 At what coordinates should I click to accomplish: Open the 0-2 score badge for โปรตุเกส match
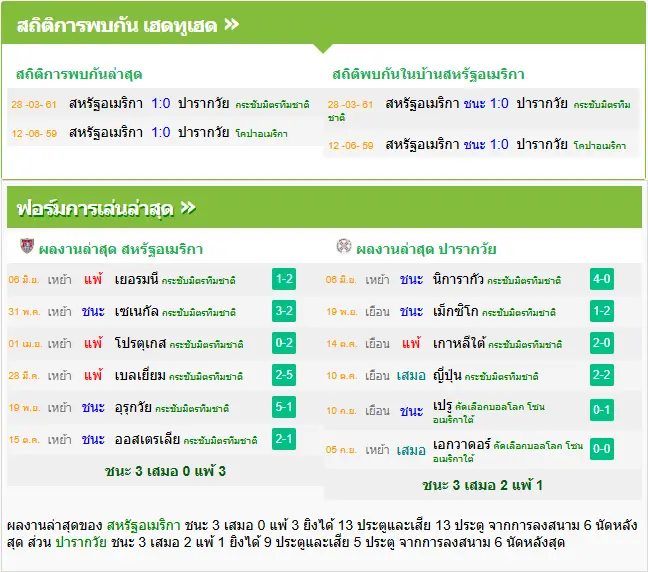coord(284,343)
